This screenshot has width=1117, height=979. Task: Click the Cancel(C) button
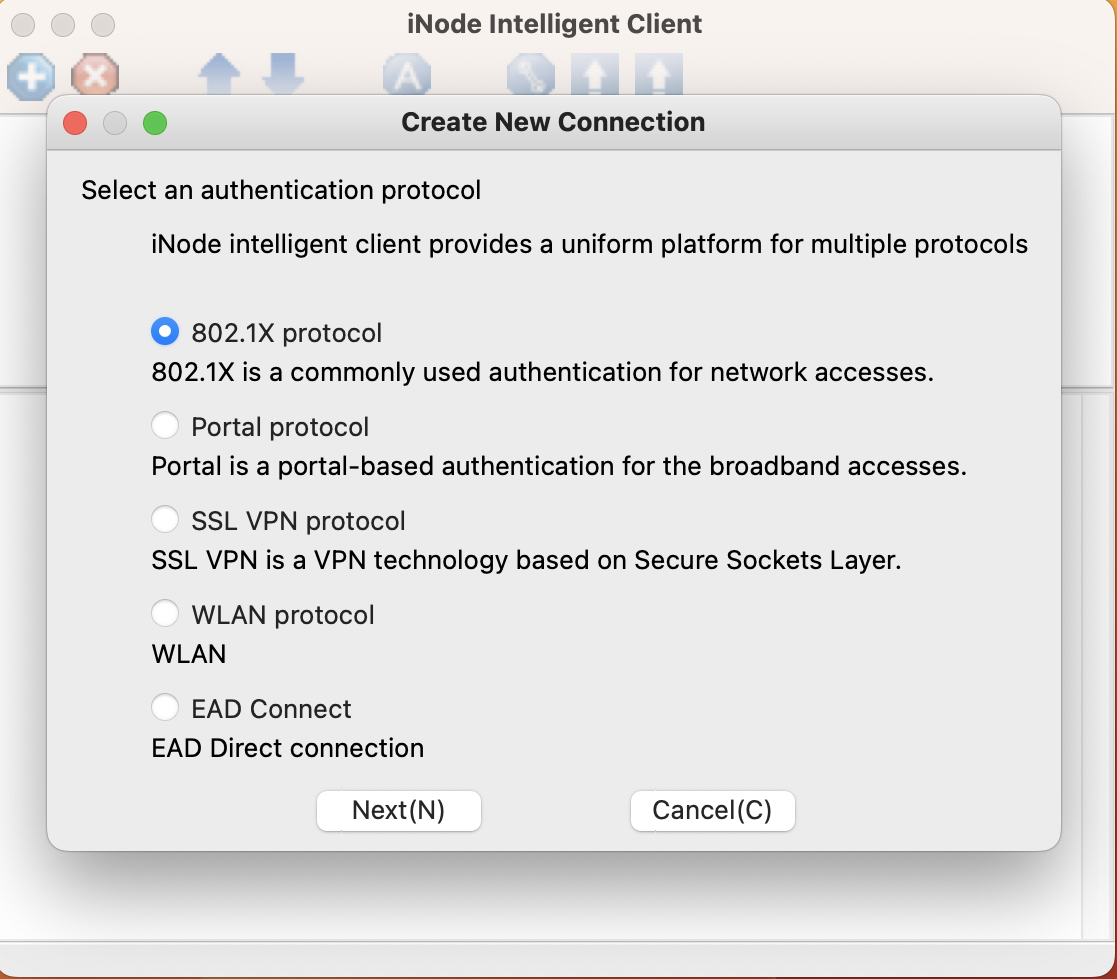point(712,810)
